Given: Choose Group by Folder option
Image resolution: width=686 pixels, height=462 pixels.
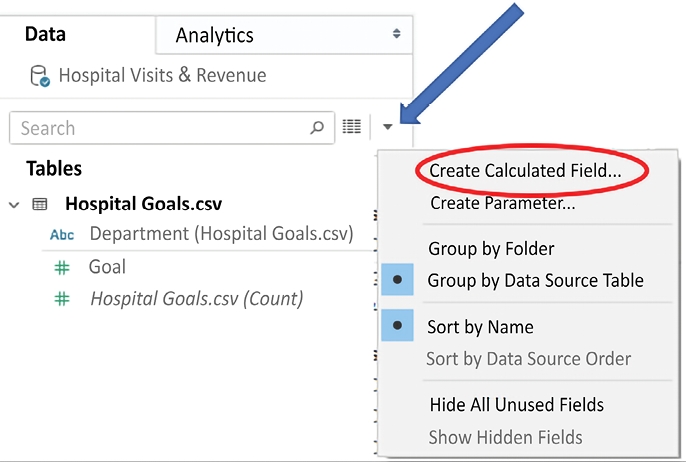Looking at the screenshot, I should click(491, 248).
